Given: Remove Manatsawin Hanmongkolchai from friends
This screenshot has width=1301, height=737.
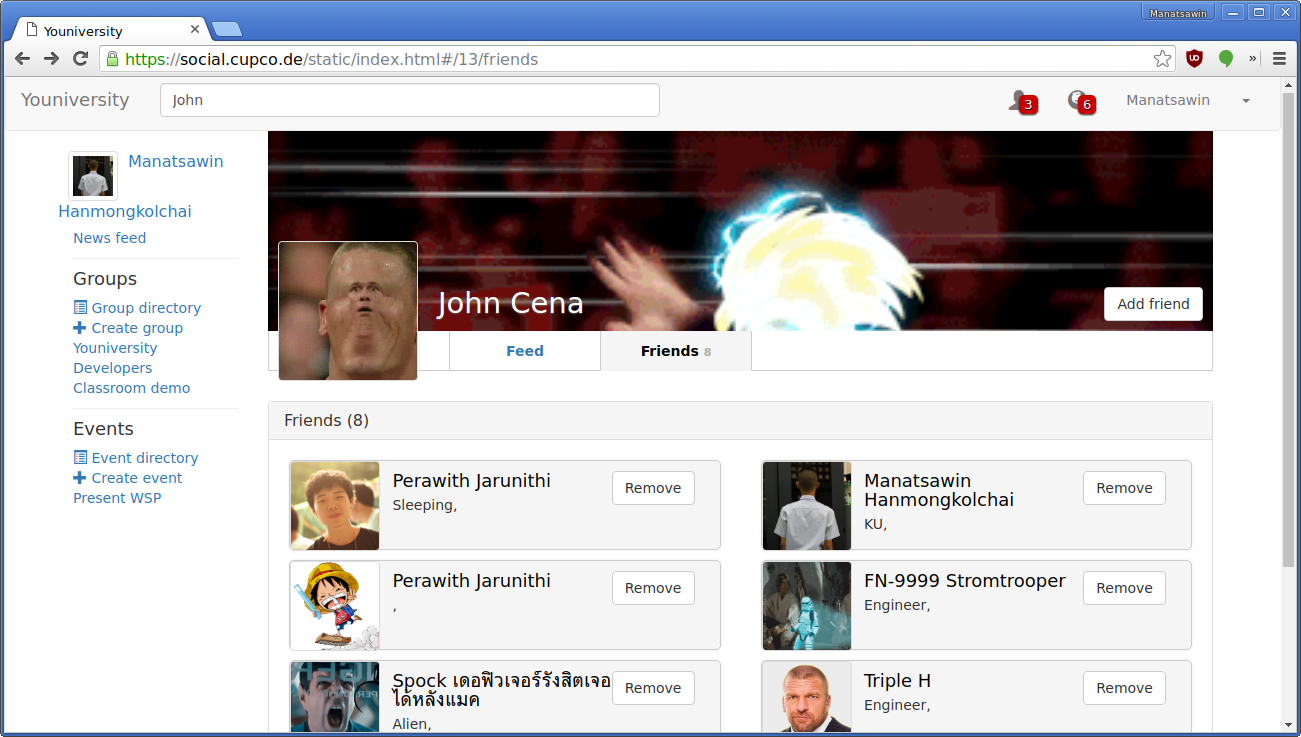Looking at the screenshot, I should 1124,488.
